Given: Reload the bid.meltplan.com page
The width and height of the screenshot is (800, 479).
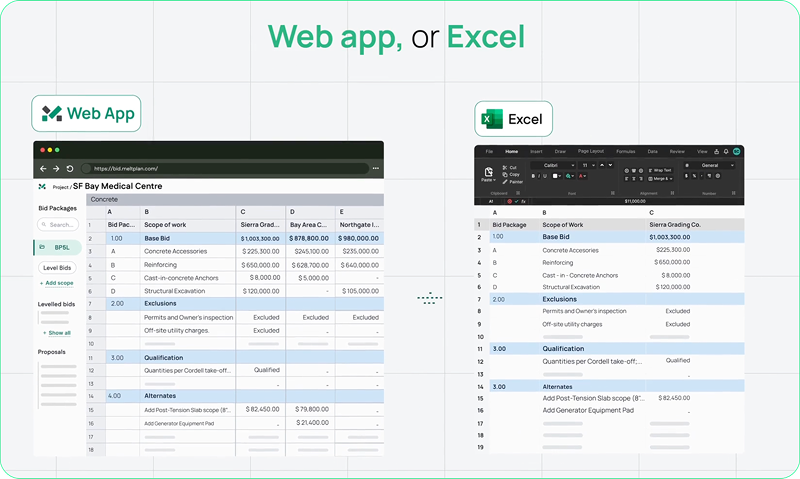Looking at the screenshot, I should [x=70, y=168].
